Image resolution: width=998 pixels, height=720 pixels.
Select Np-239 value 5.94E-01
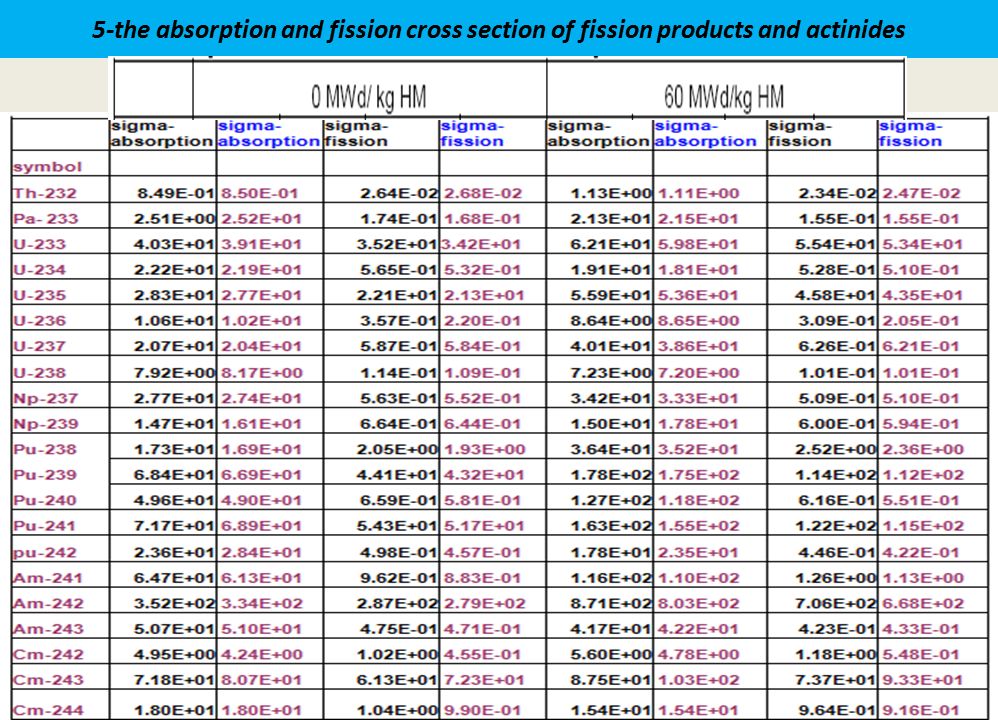(921, 424)
